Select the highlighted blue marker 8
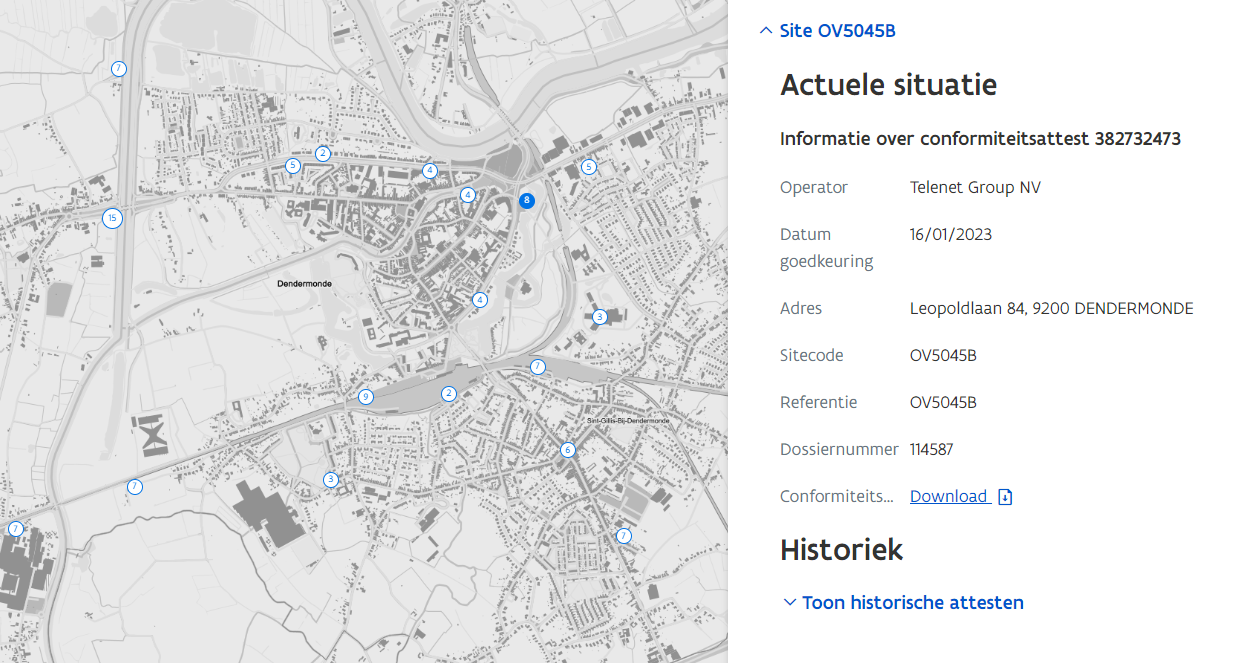 coord(527,200)
